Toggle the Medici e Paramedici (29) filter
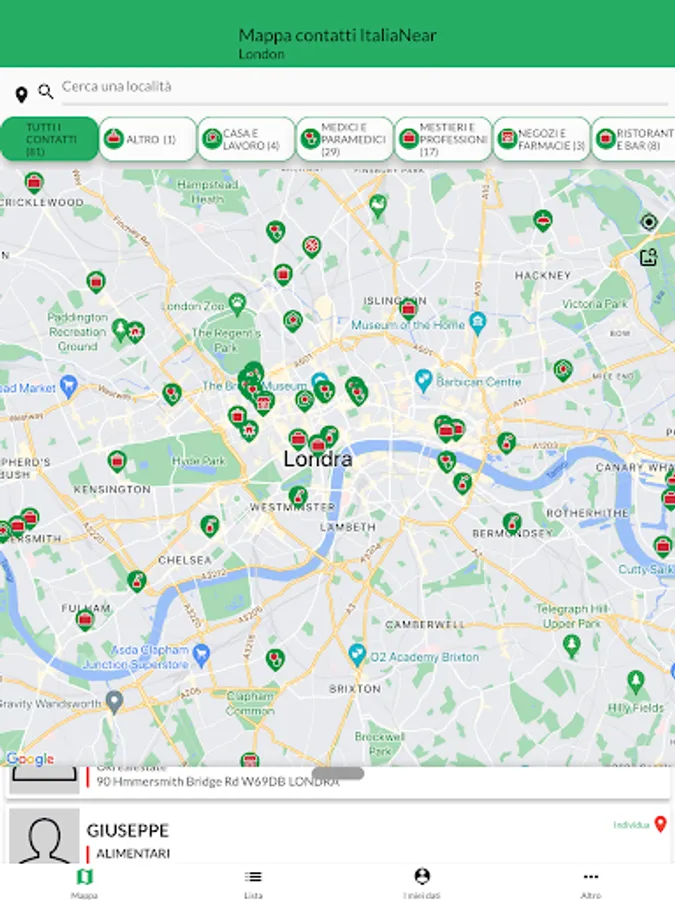675x900 pixels. (344, 139)
